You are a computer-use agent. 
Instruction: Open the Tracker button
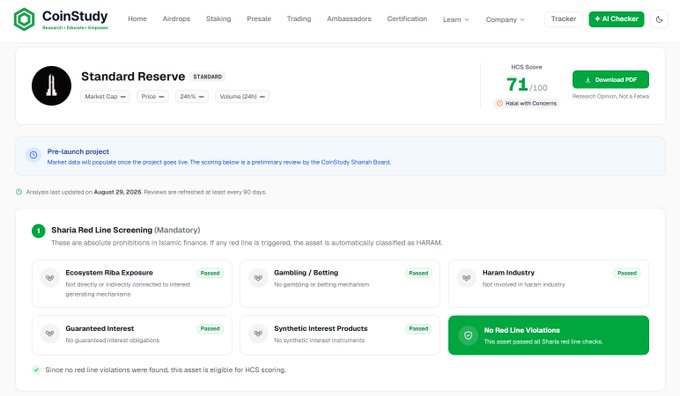[x=563, y=19]
